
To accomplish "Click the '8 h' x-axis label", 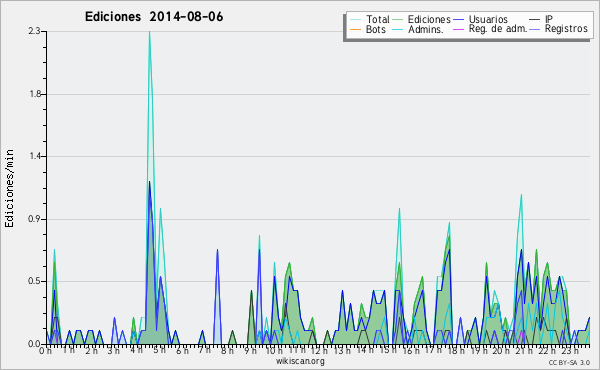I will [x=227, y=350].
